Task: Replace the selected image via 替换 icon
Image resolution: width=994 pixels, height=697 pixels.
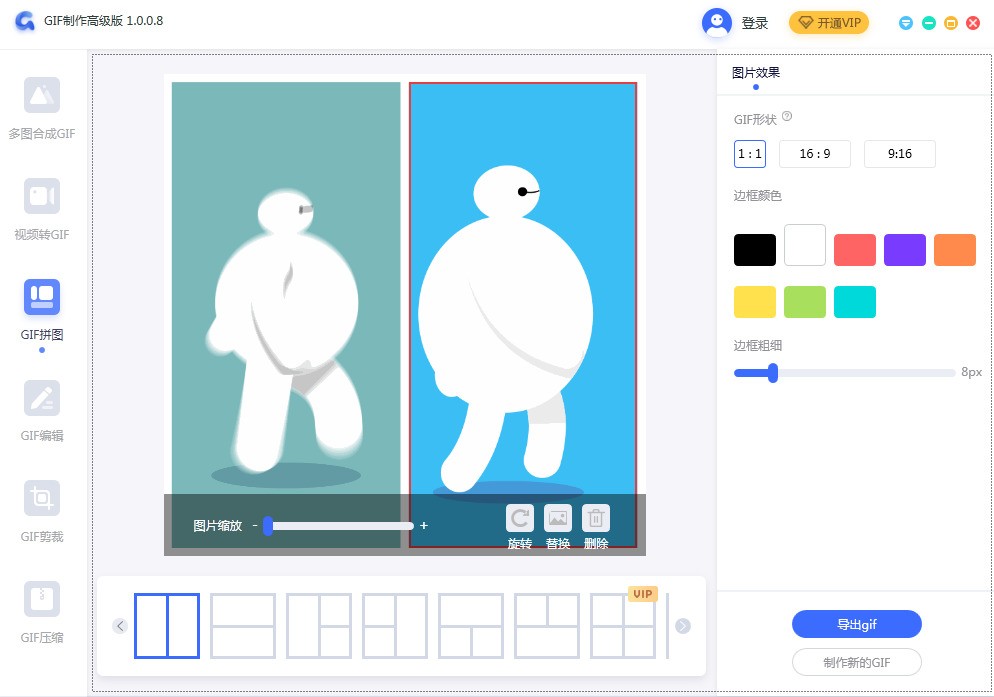Action: (x=558, y=518)
